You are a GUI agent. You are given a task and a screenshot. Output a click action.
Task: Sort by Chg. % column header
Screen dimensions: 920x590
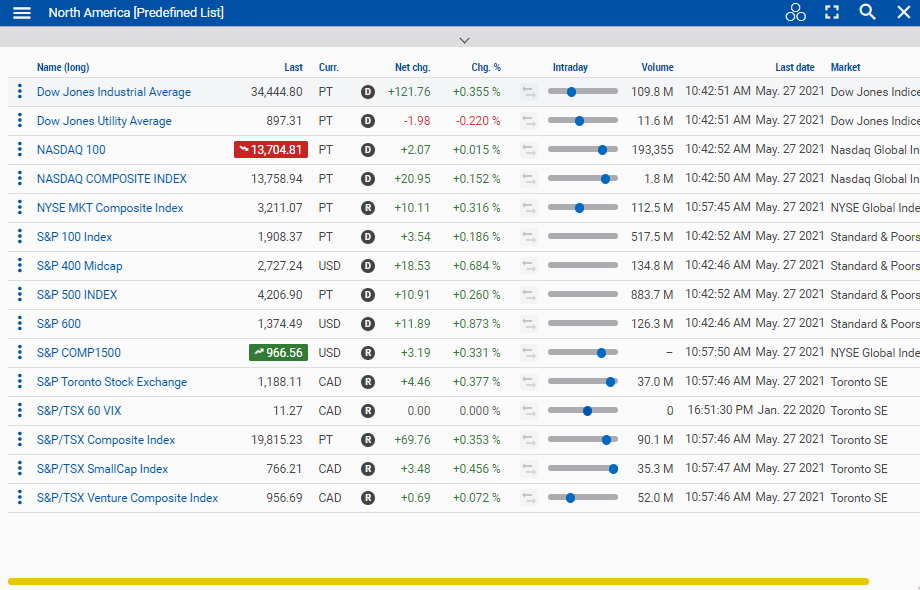pos(486,67)
